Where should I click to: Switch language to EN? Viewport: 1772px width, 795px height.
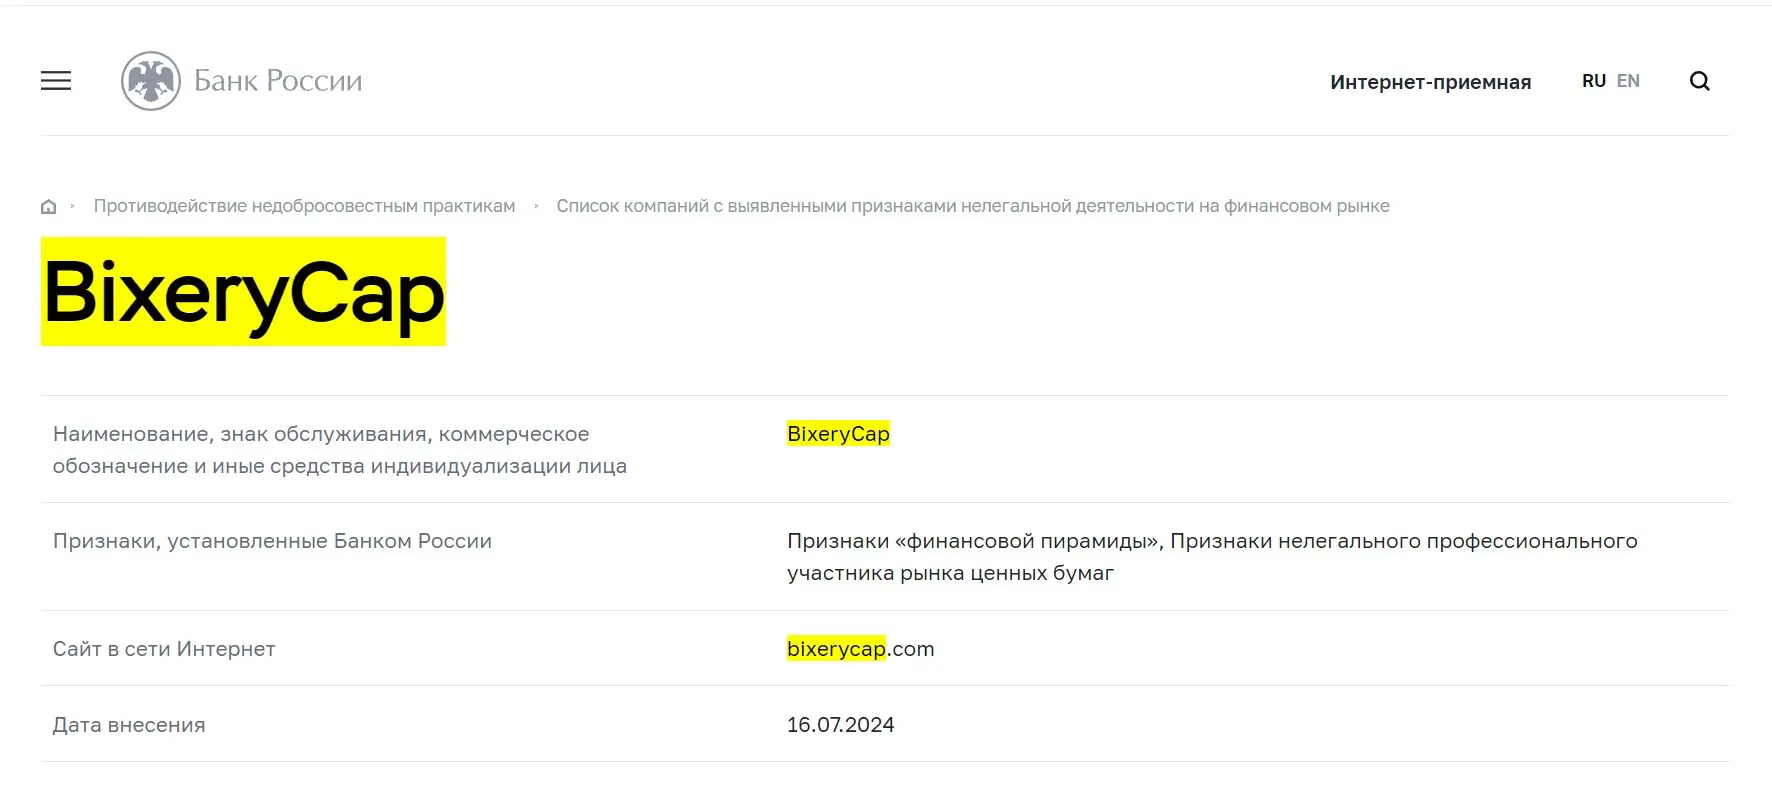tap(1628, 81)
